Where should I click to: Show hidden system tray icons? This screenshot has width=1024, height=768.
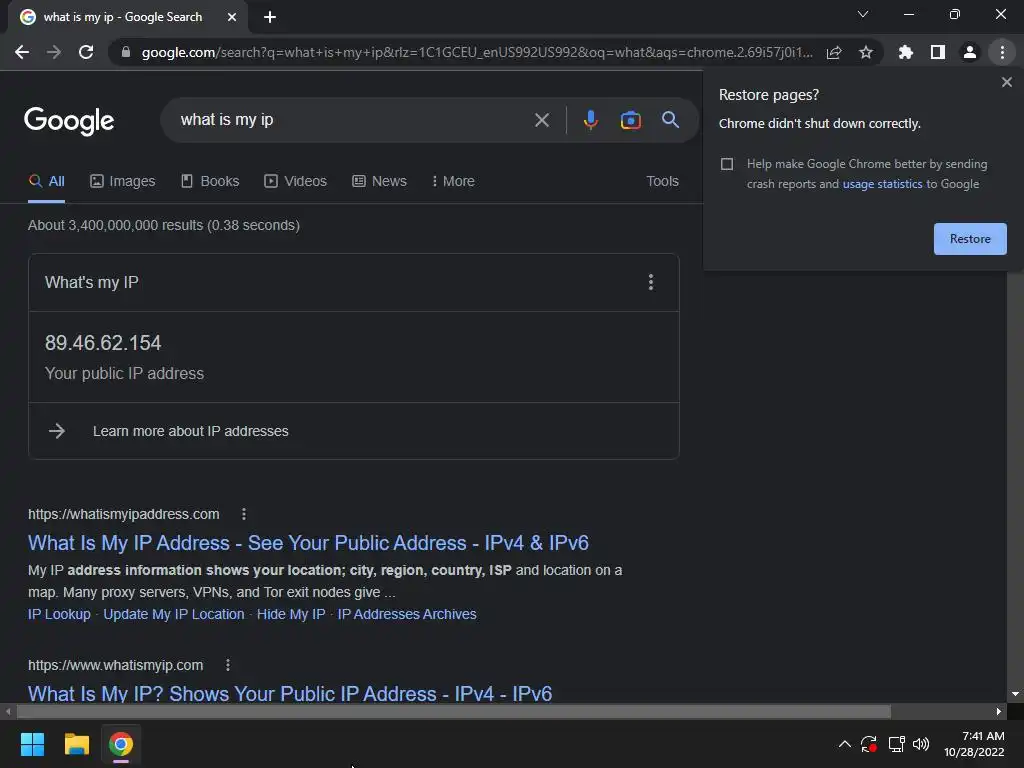click(844, 744)
